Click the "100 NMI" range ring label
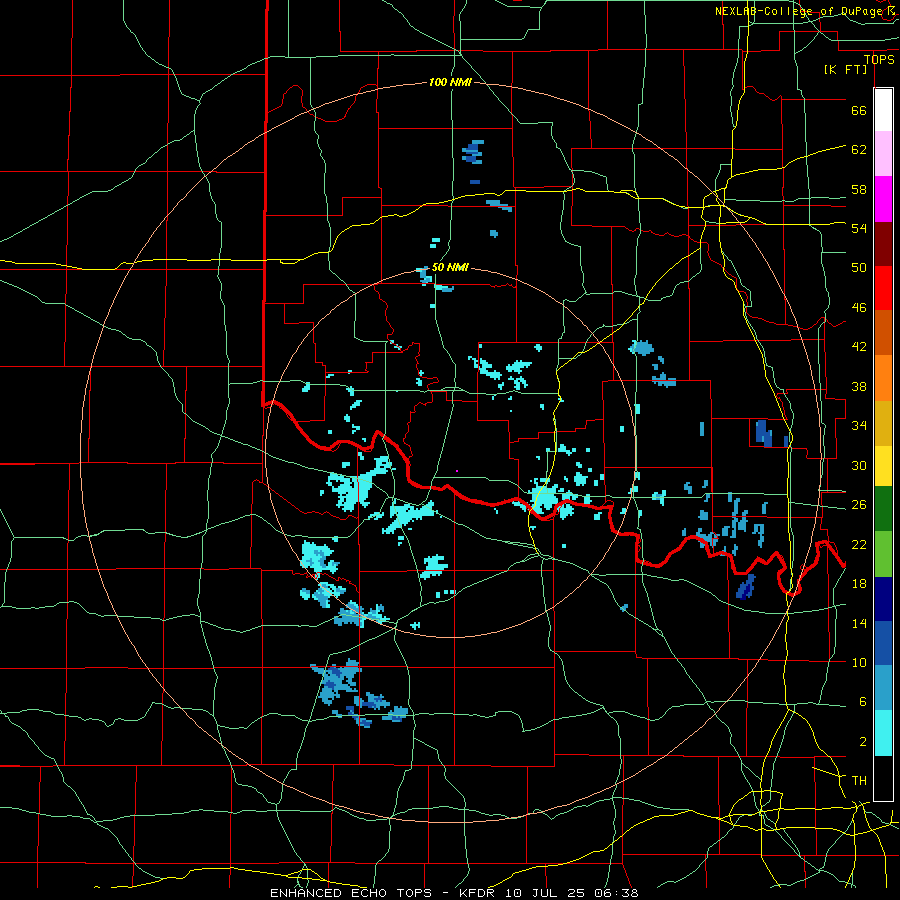Viewport: 900px width, 900px height. (x=450, y=82)
